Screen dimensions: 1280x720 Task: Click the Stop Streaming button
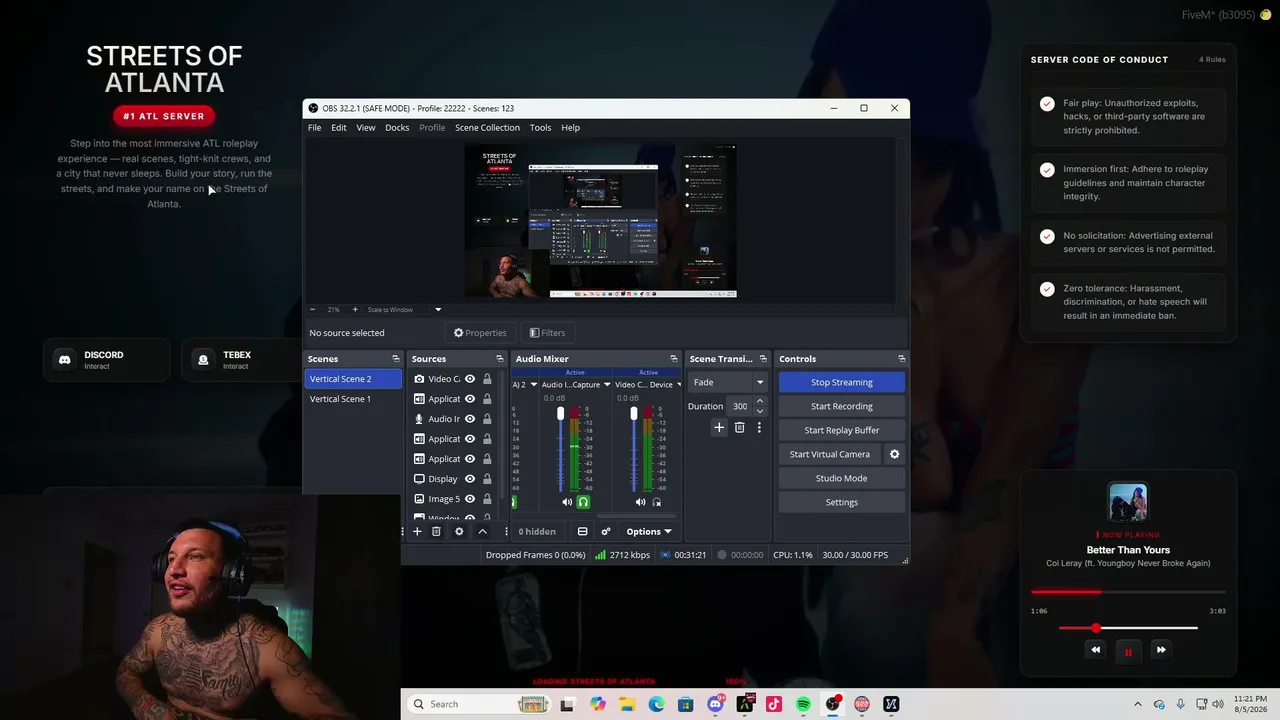pos(842,382)
